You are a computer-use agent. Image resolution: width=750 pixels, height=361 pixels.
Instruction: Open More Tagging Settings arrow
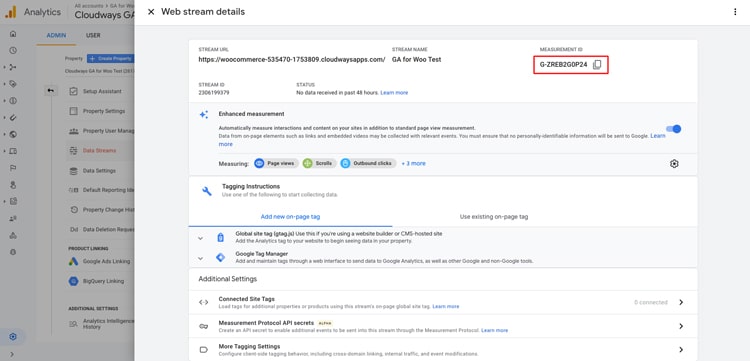coord(681,350)
